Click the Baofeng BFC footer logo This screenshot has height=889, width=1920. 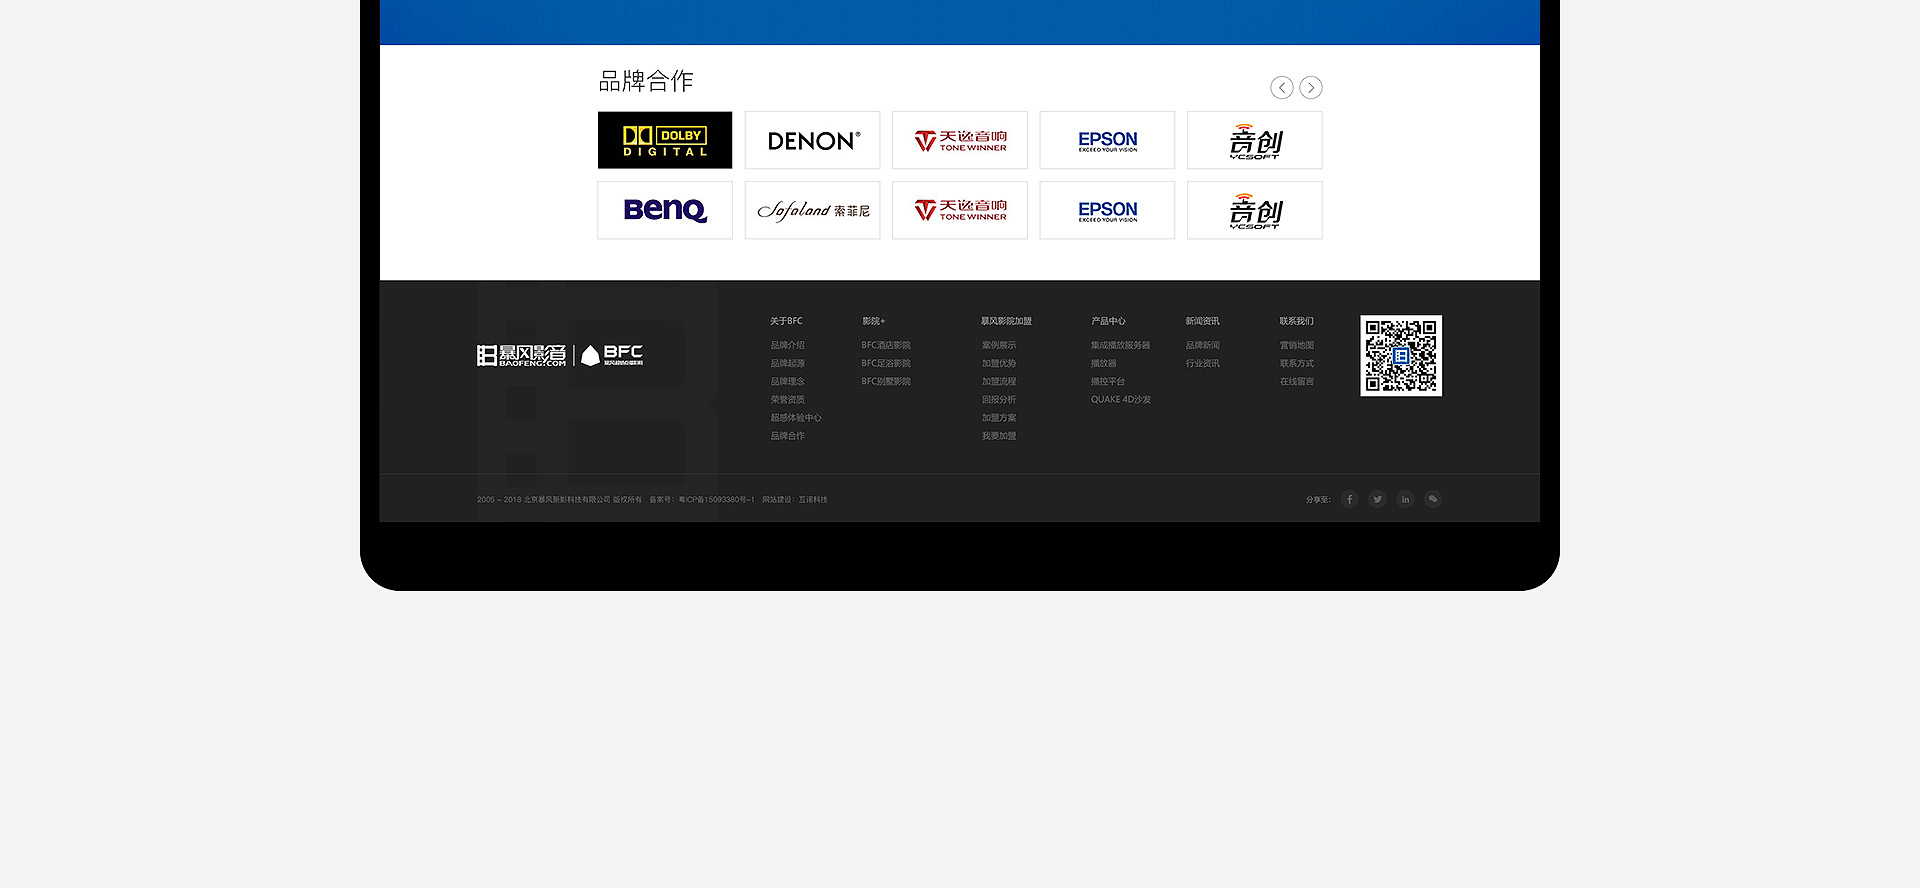point(560,355)
